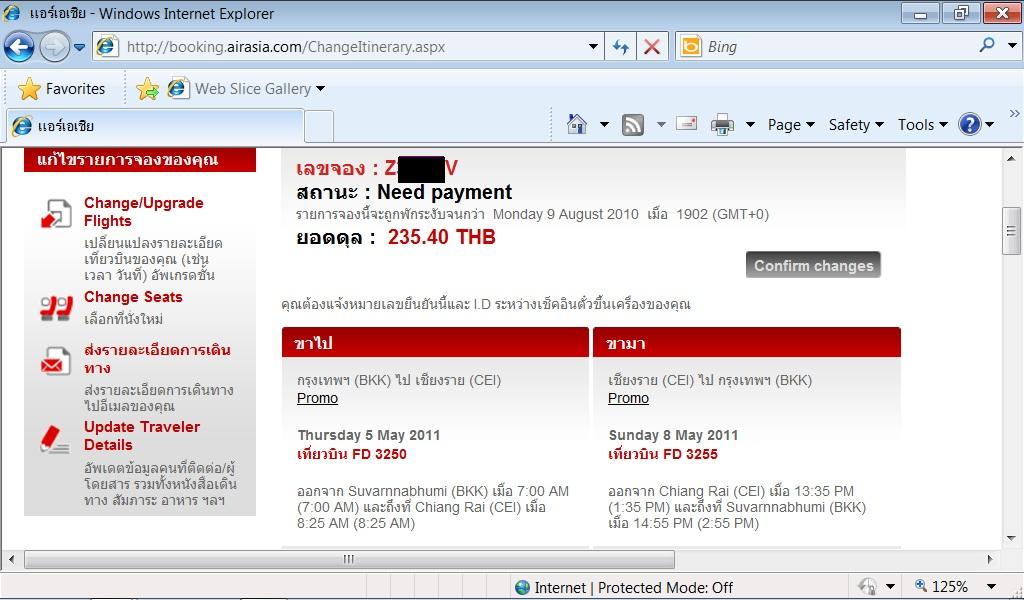Screen dimensions: 1024x600
Task: Click the browser Back button
Action: (19, 47)
